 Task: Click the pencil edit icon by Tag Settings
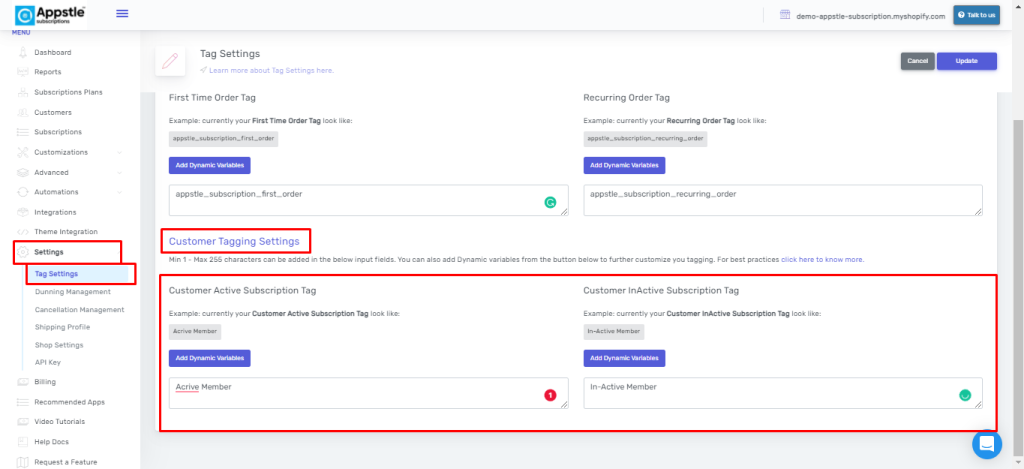point(170,61)
